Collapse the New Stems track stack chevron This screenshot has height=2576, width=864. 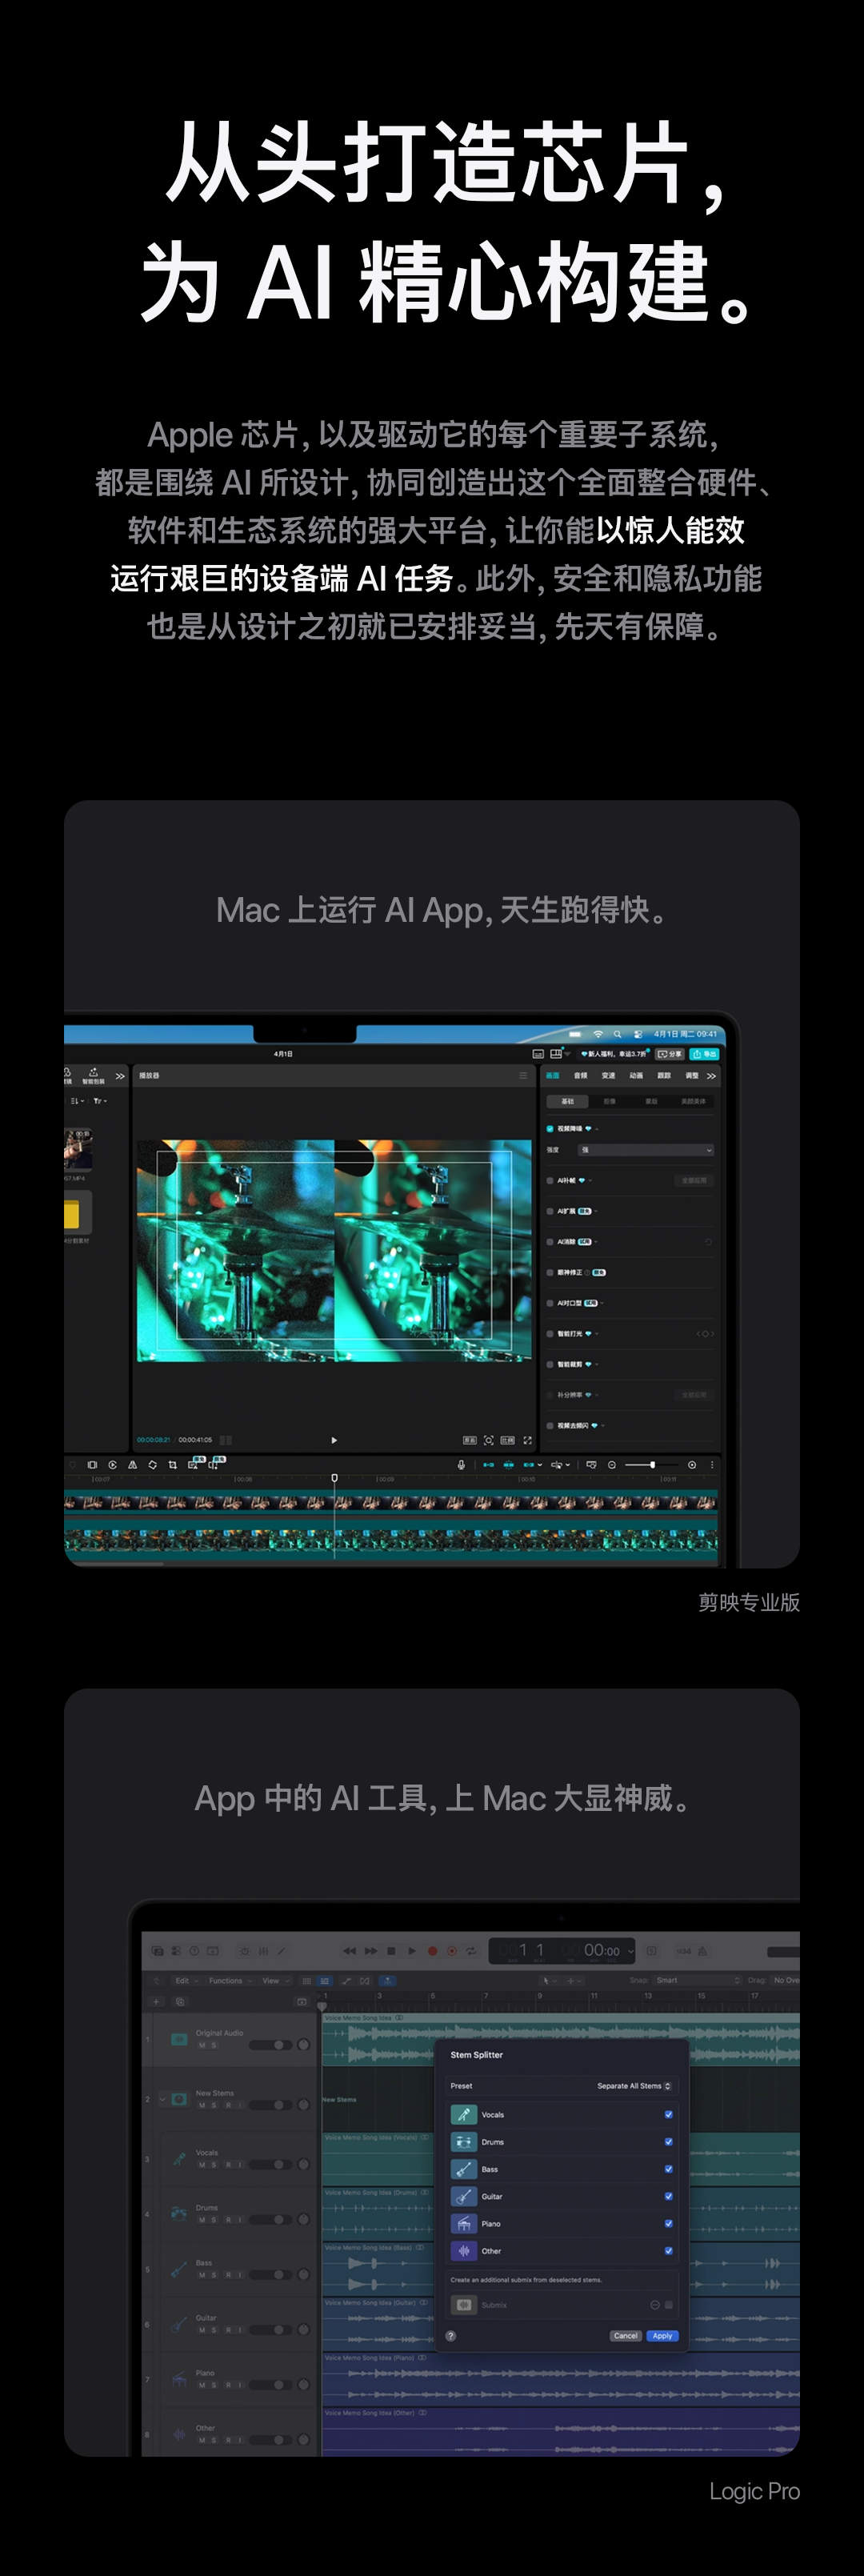click(x=162, y=2099)
